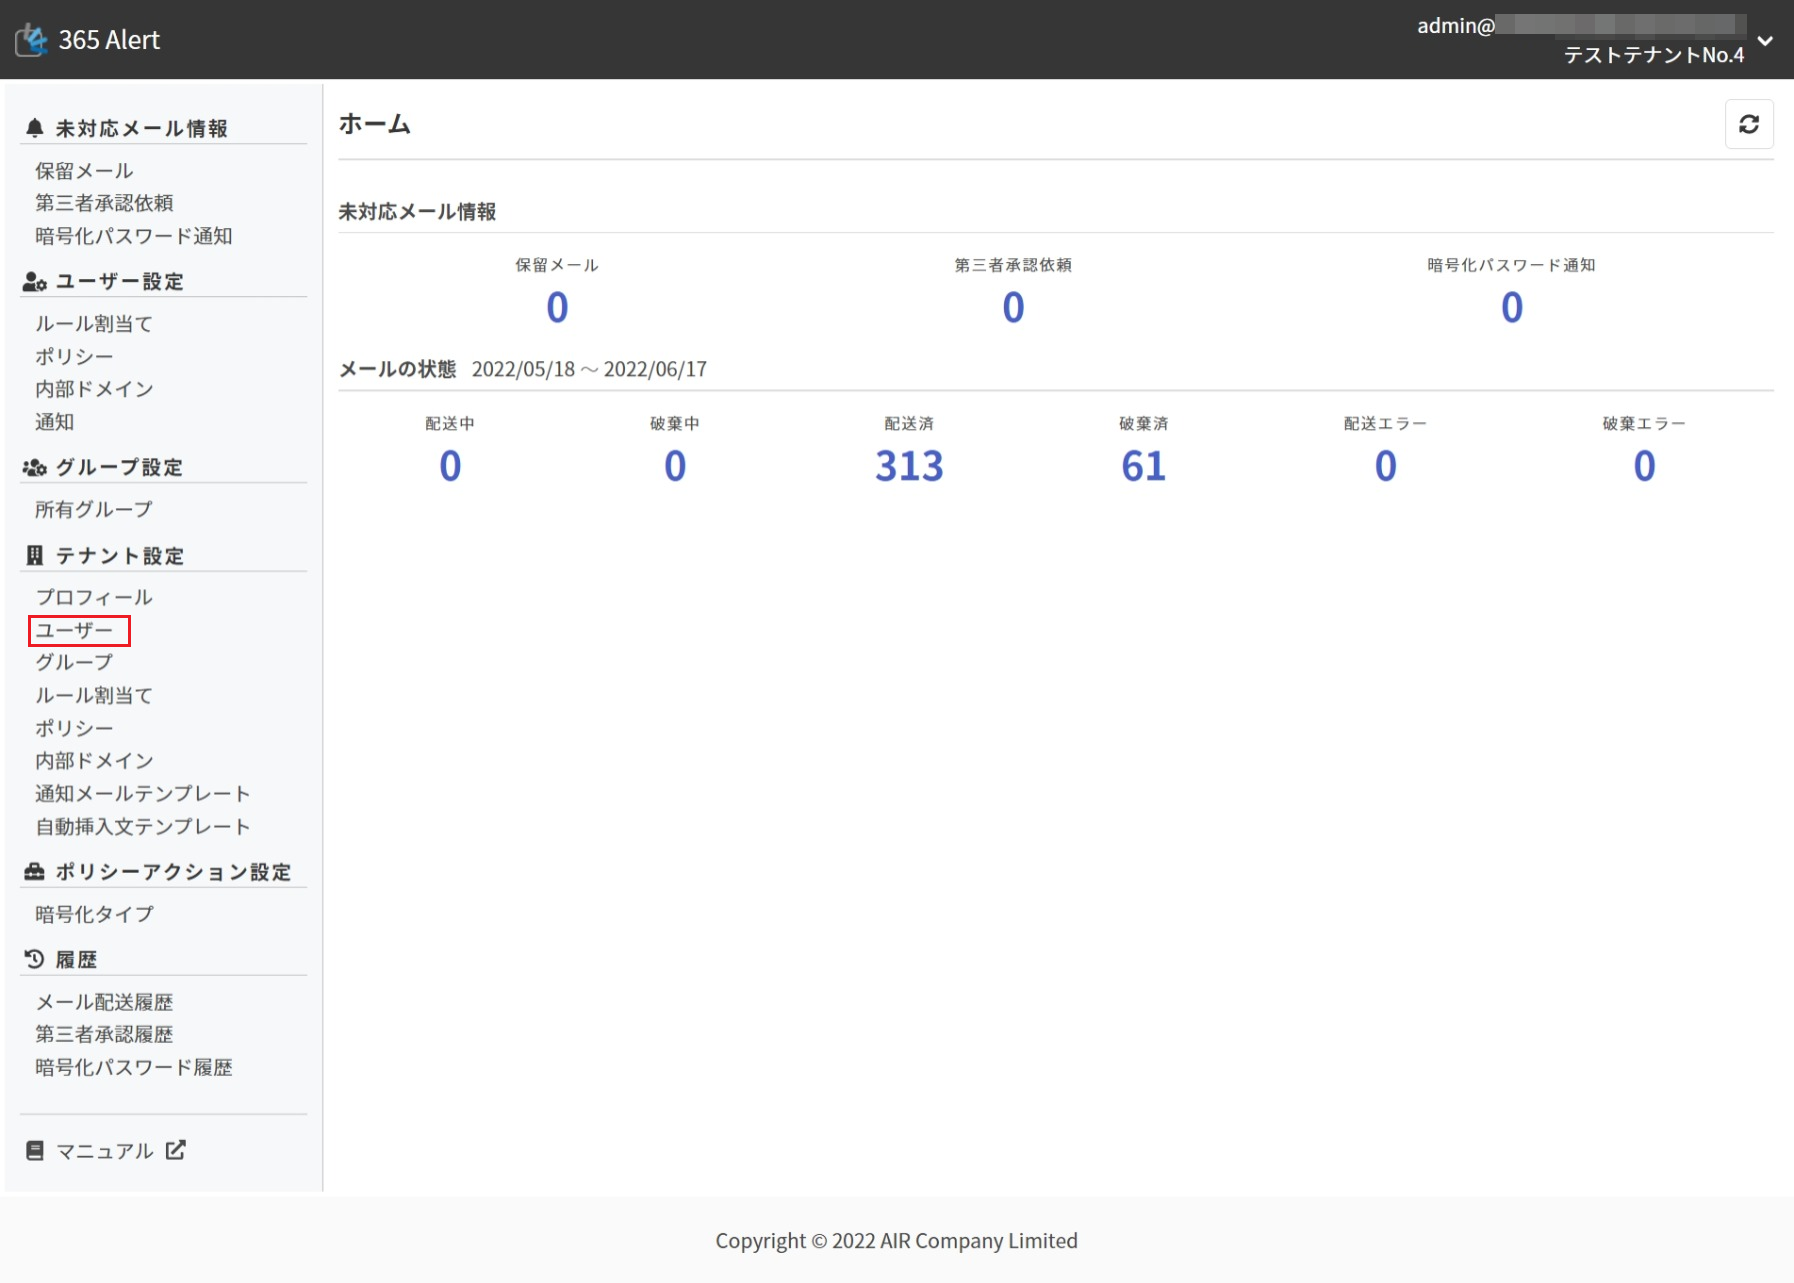Open 通知メールテンプレート in the sidebar
The width and height of the screenshot is (1794, 1283).
click(x=142, y=794)
